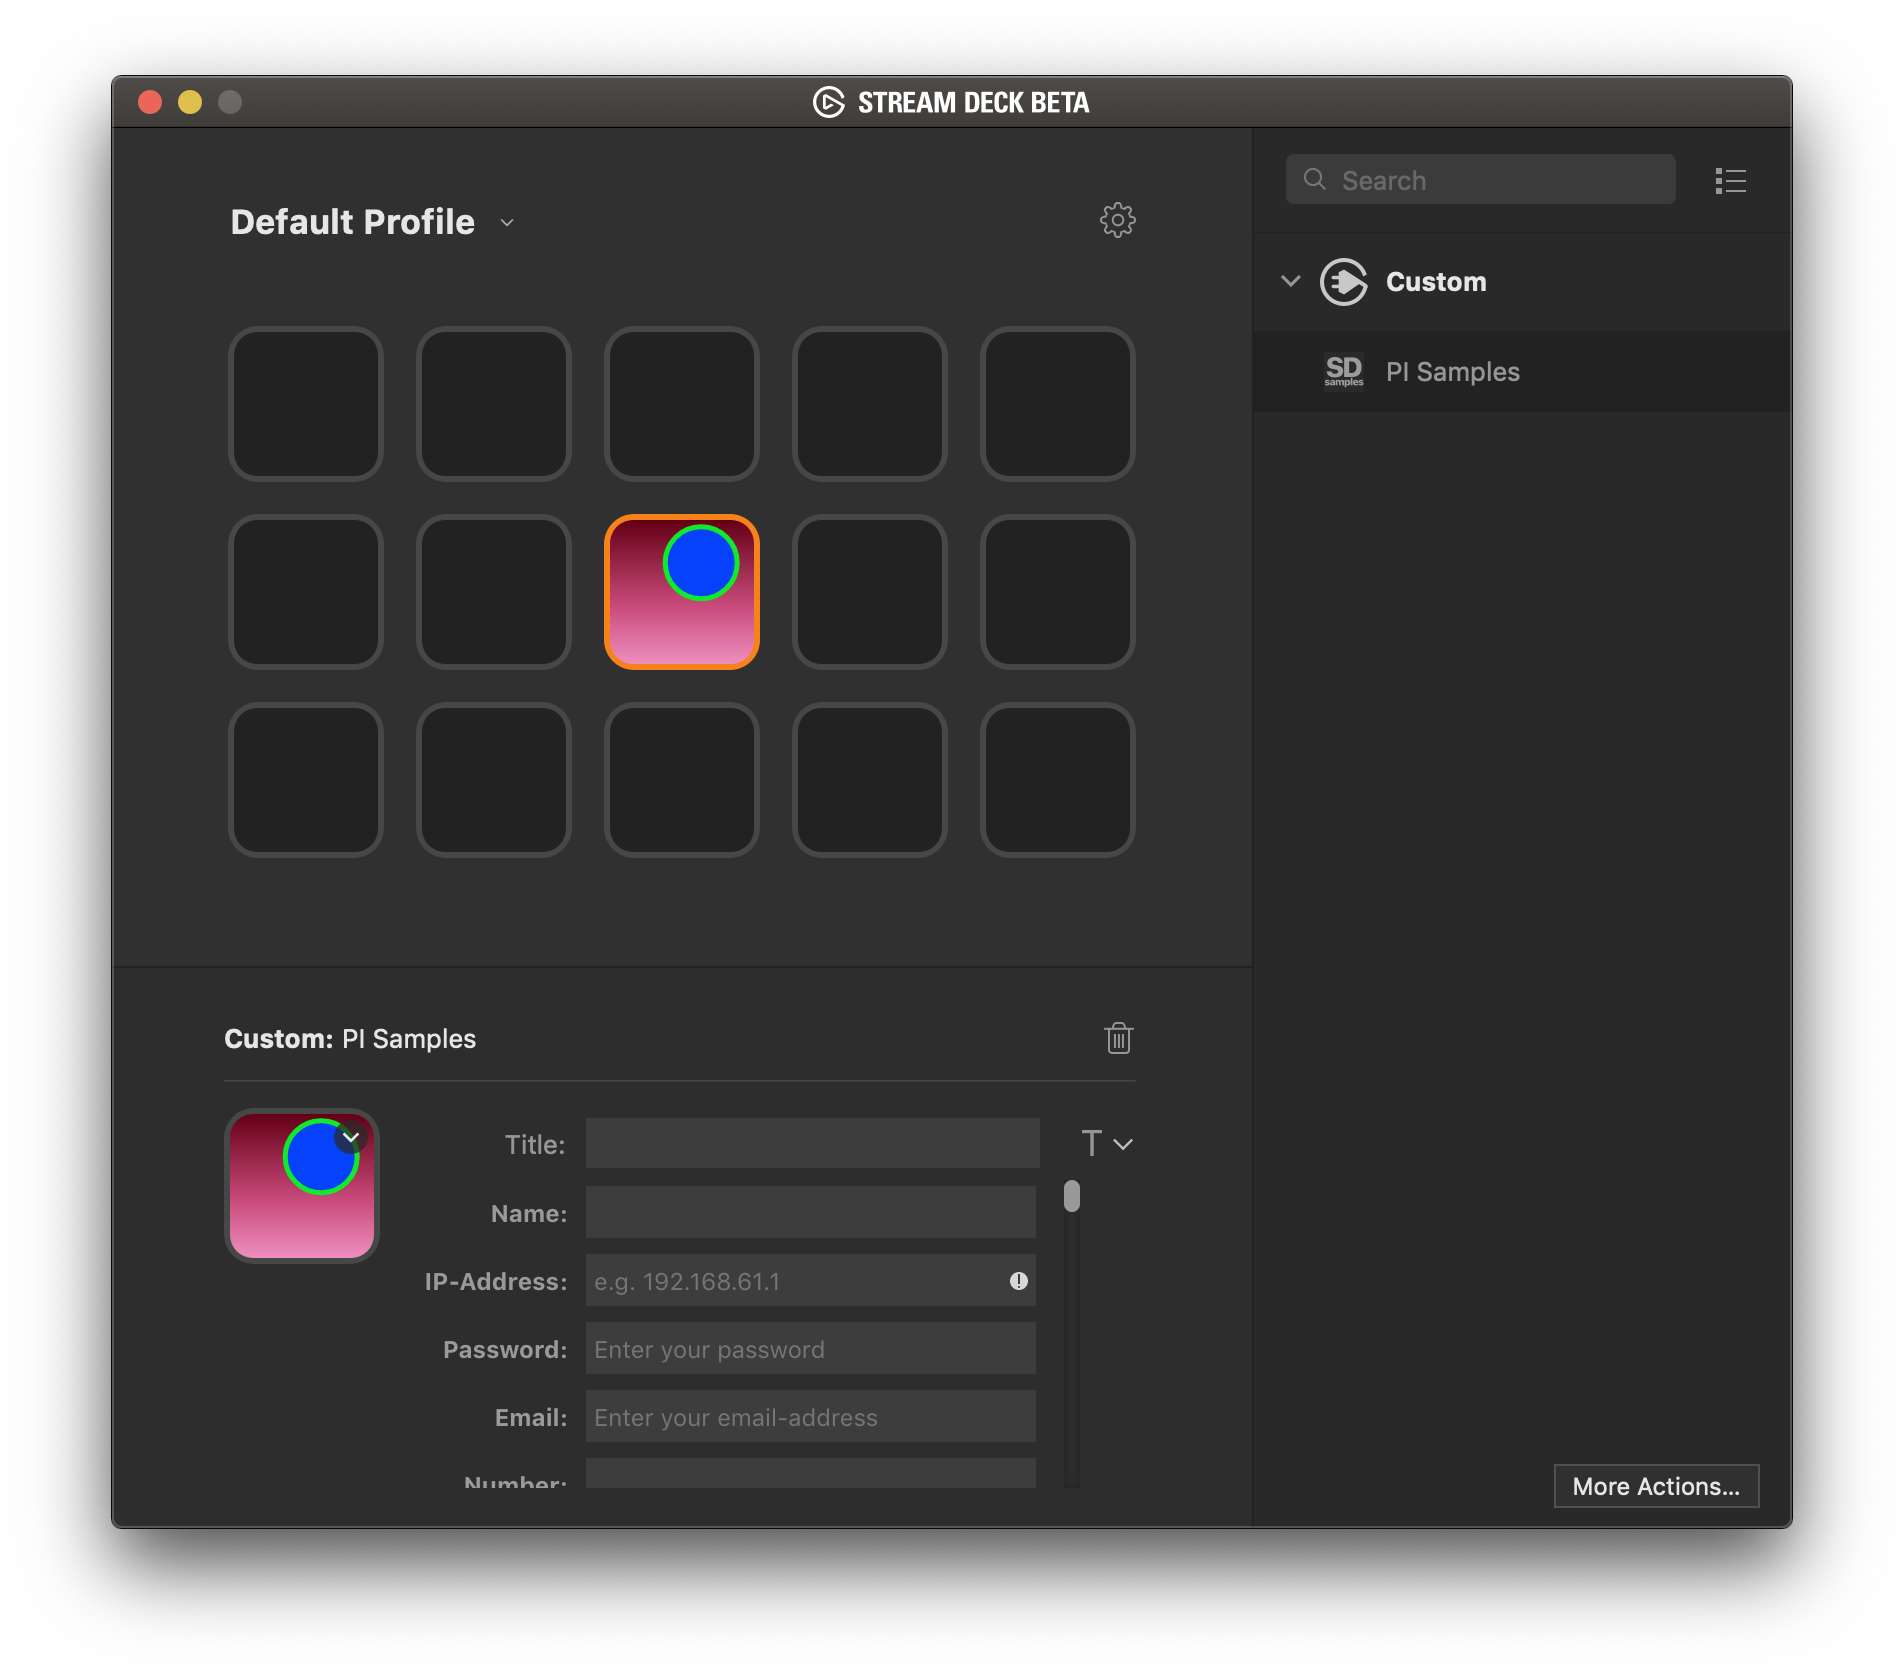Open the key icon chooser arrow
This screenshot has height=1676, width=1904.
351,1138
